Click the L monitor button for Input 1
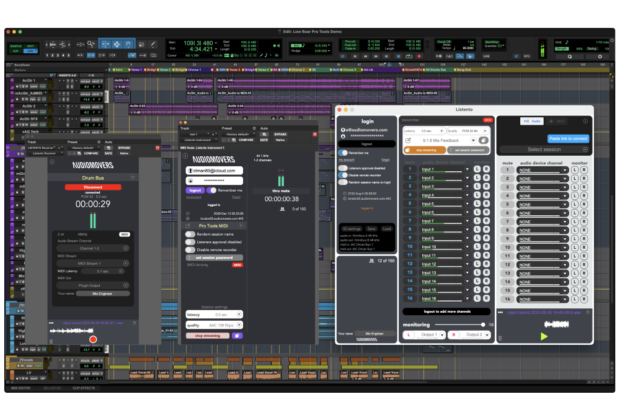Viewport: 620px width, 420px height. 476,171
